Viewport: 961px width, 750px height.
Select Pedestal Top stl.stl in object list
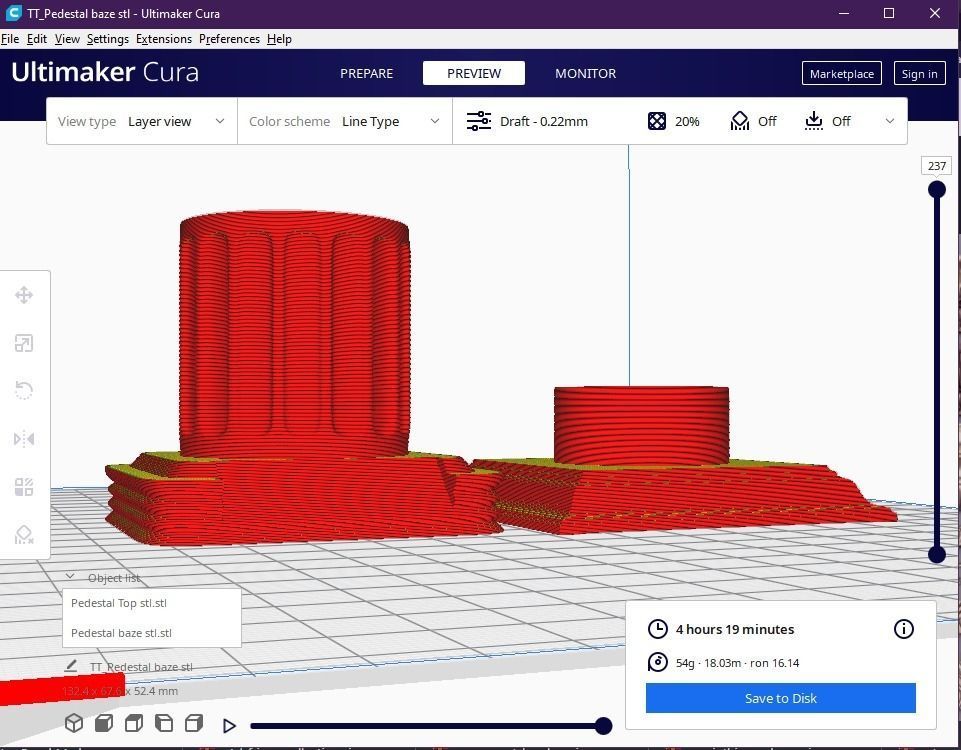(x=152, y=603)
